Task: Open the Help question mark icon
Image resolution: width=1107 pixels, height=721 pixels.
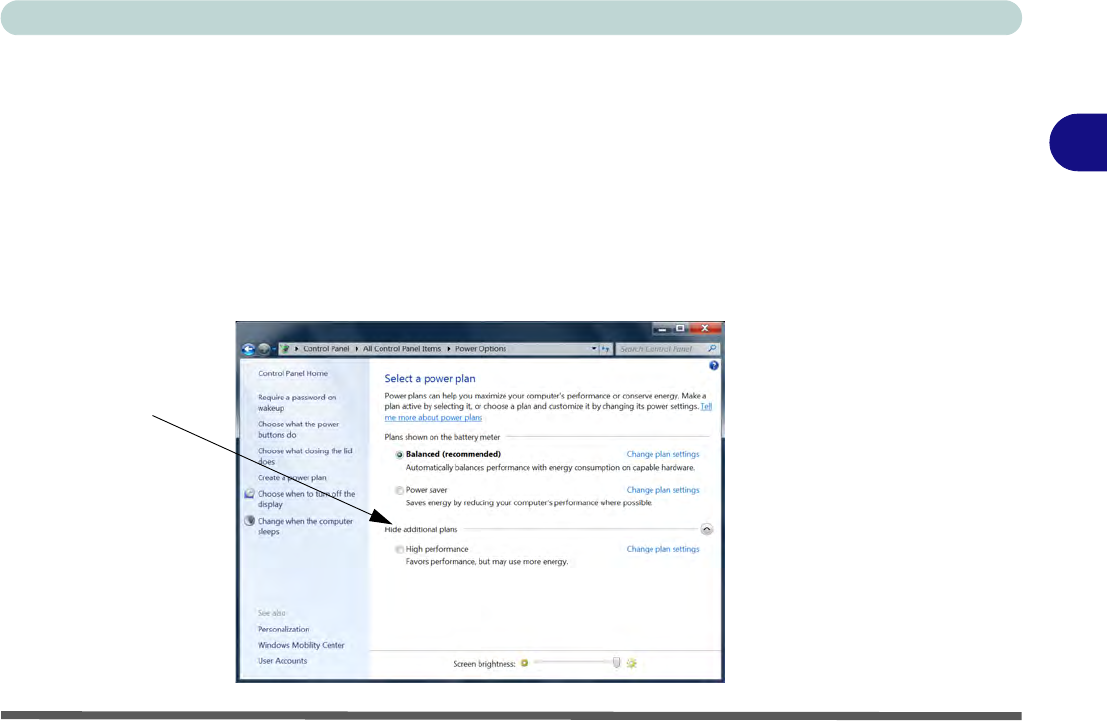Action: [x=714, y=366]
